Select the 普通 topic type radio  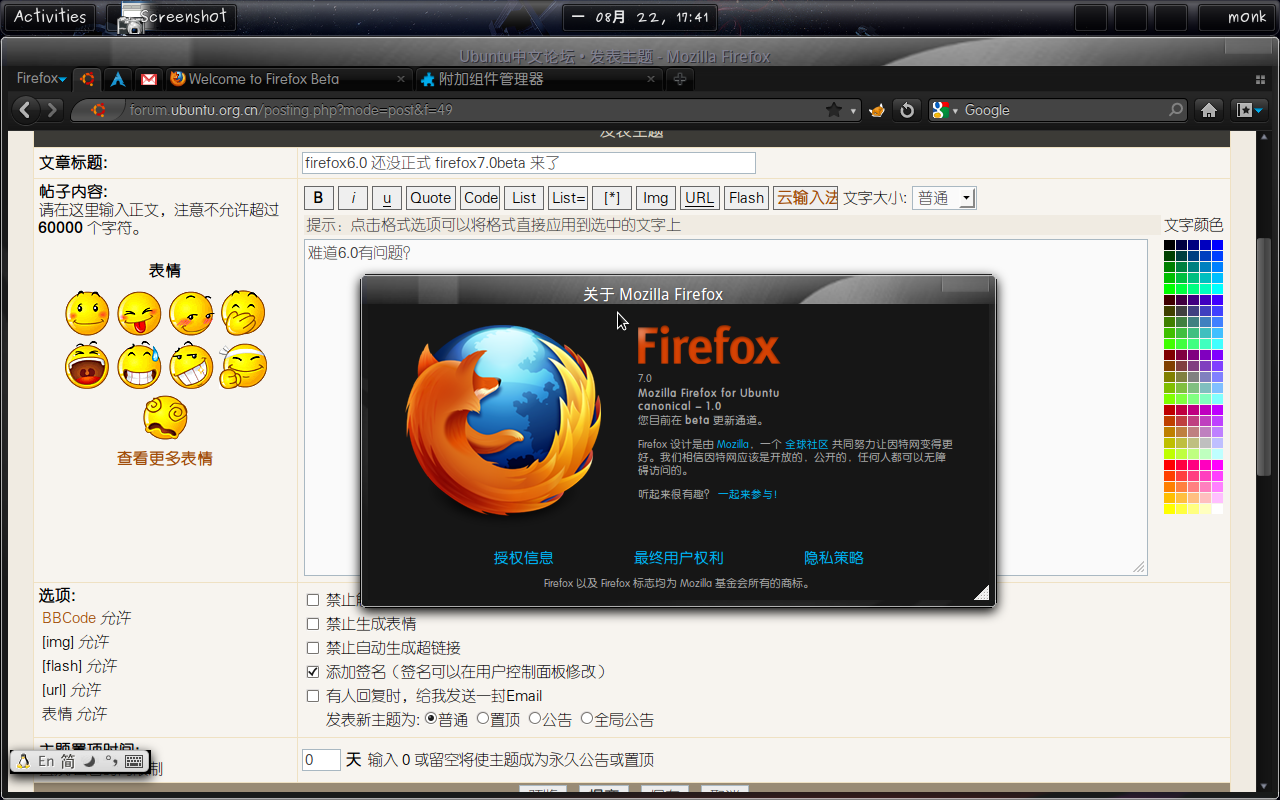point(431,718)
